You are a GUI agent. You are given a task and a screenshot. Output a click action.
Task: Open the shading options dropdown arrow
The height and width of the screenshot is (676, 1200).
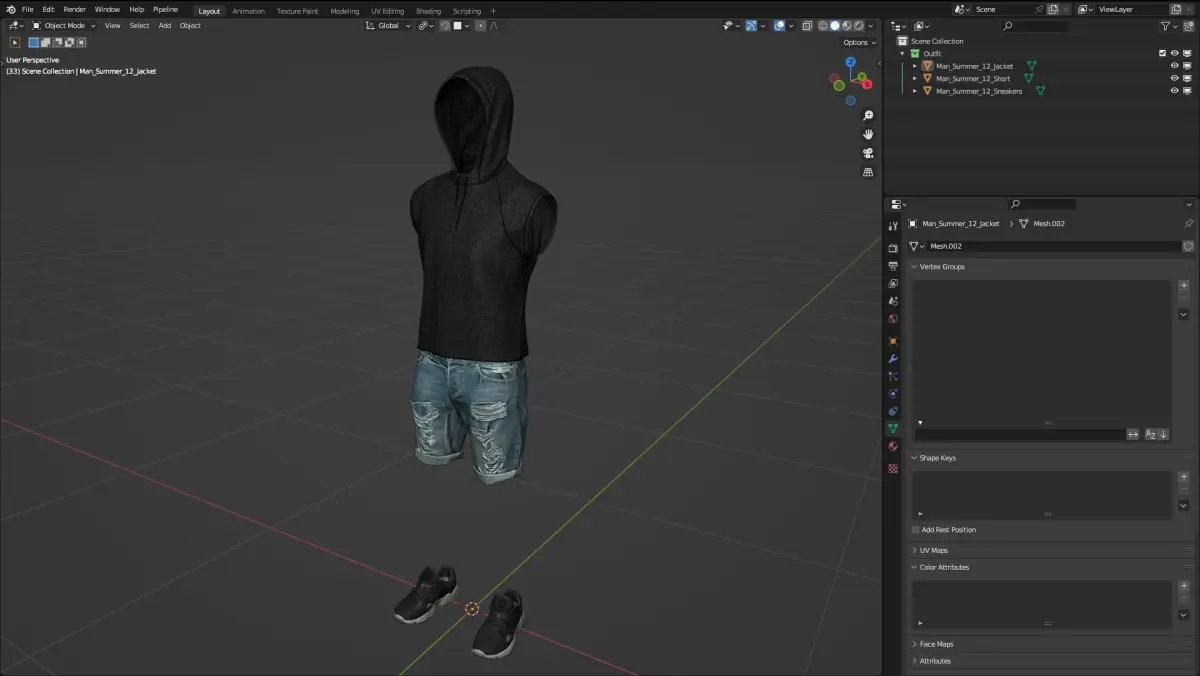point(871,26)
